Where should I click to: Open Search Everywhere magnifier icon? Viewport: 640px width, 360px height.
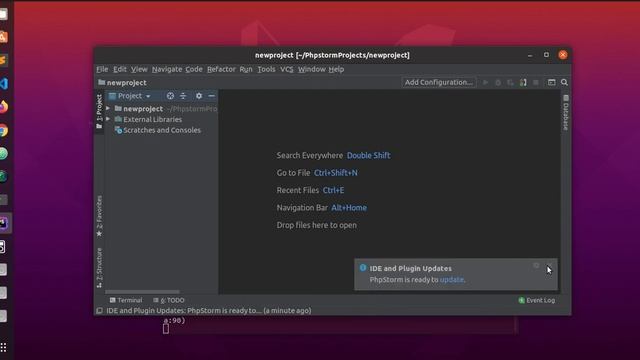[x=564, y=82]
